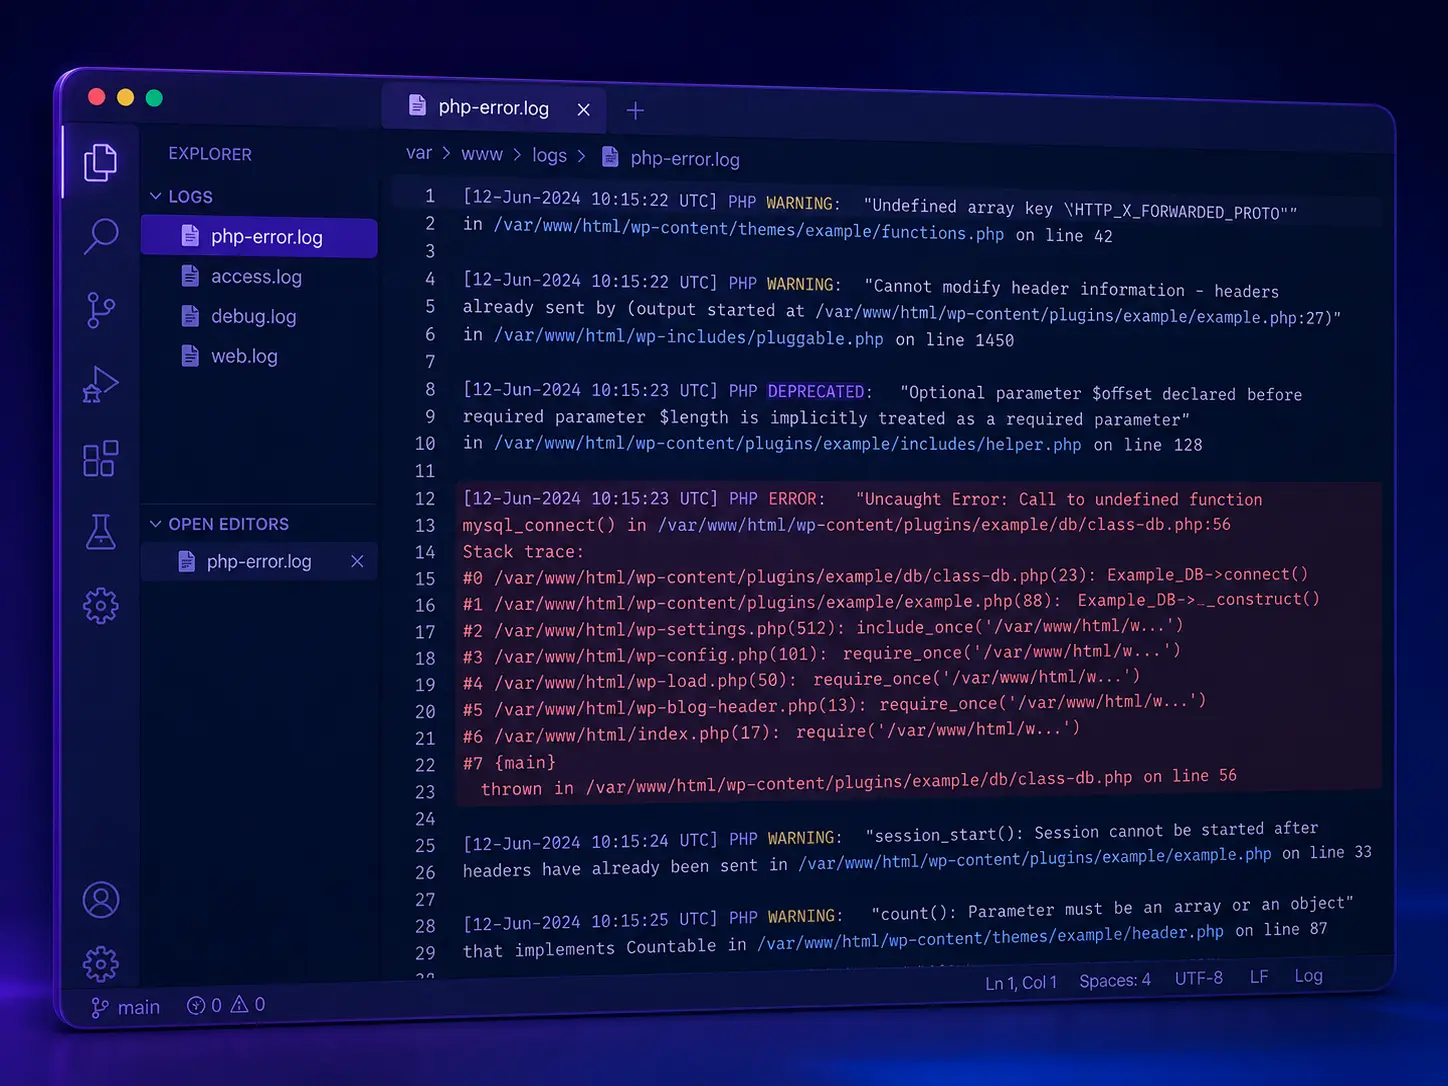Open the Extensions blocks icon

[x=100, y=458]
